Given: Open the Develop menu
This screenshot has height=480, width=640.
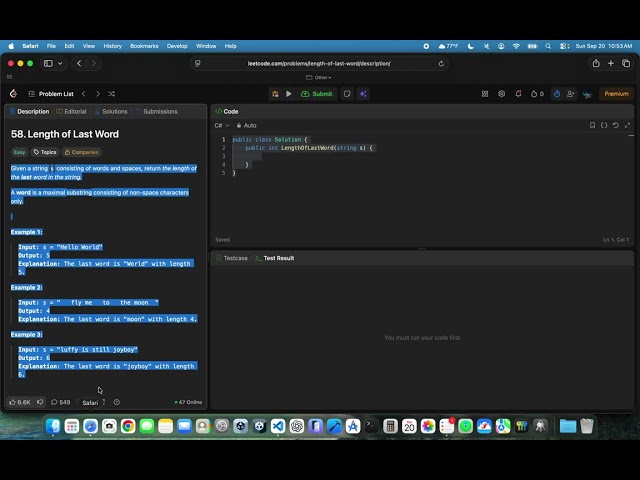Looking at the screenshot, I should (177, 46).
